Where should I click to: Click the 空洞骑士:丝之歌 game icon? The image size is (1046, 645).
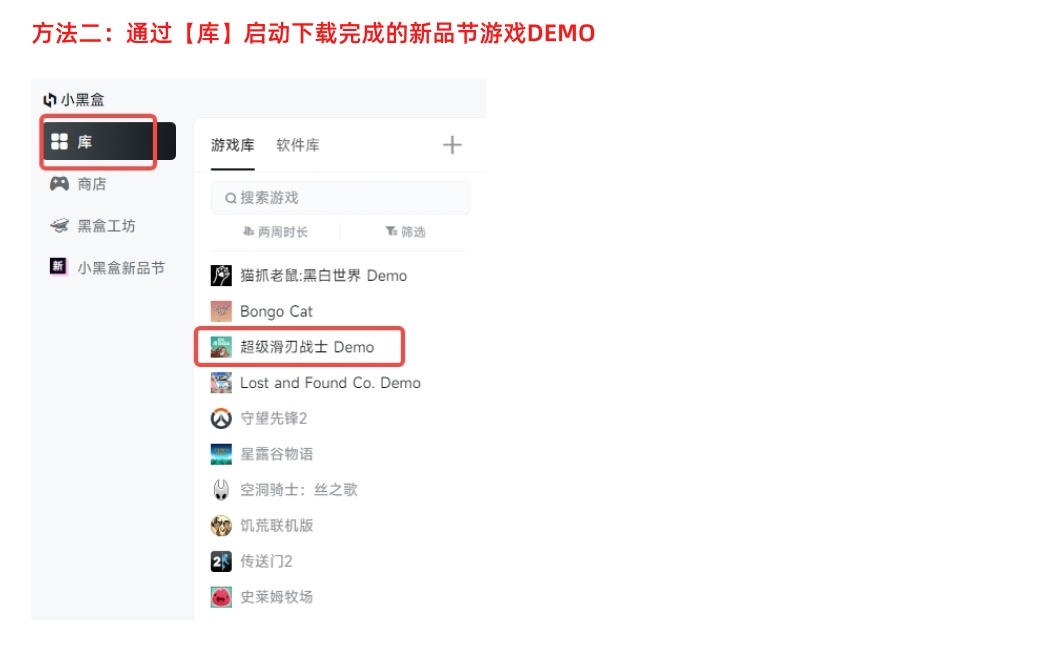221,490
